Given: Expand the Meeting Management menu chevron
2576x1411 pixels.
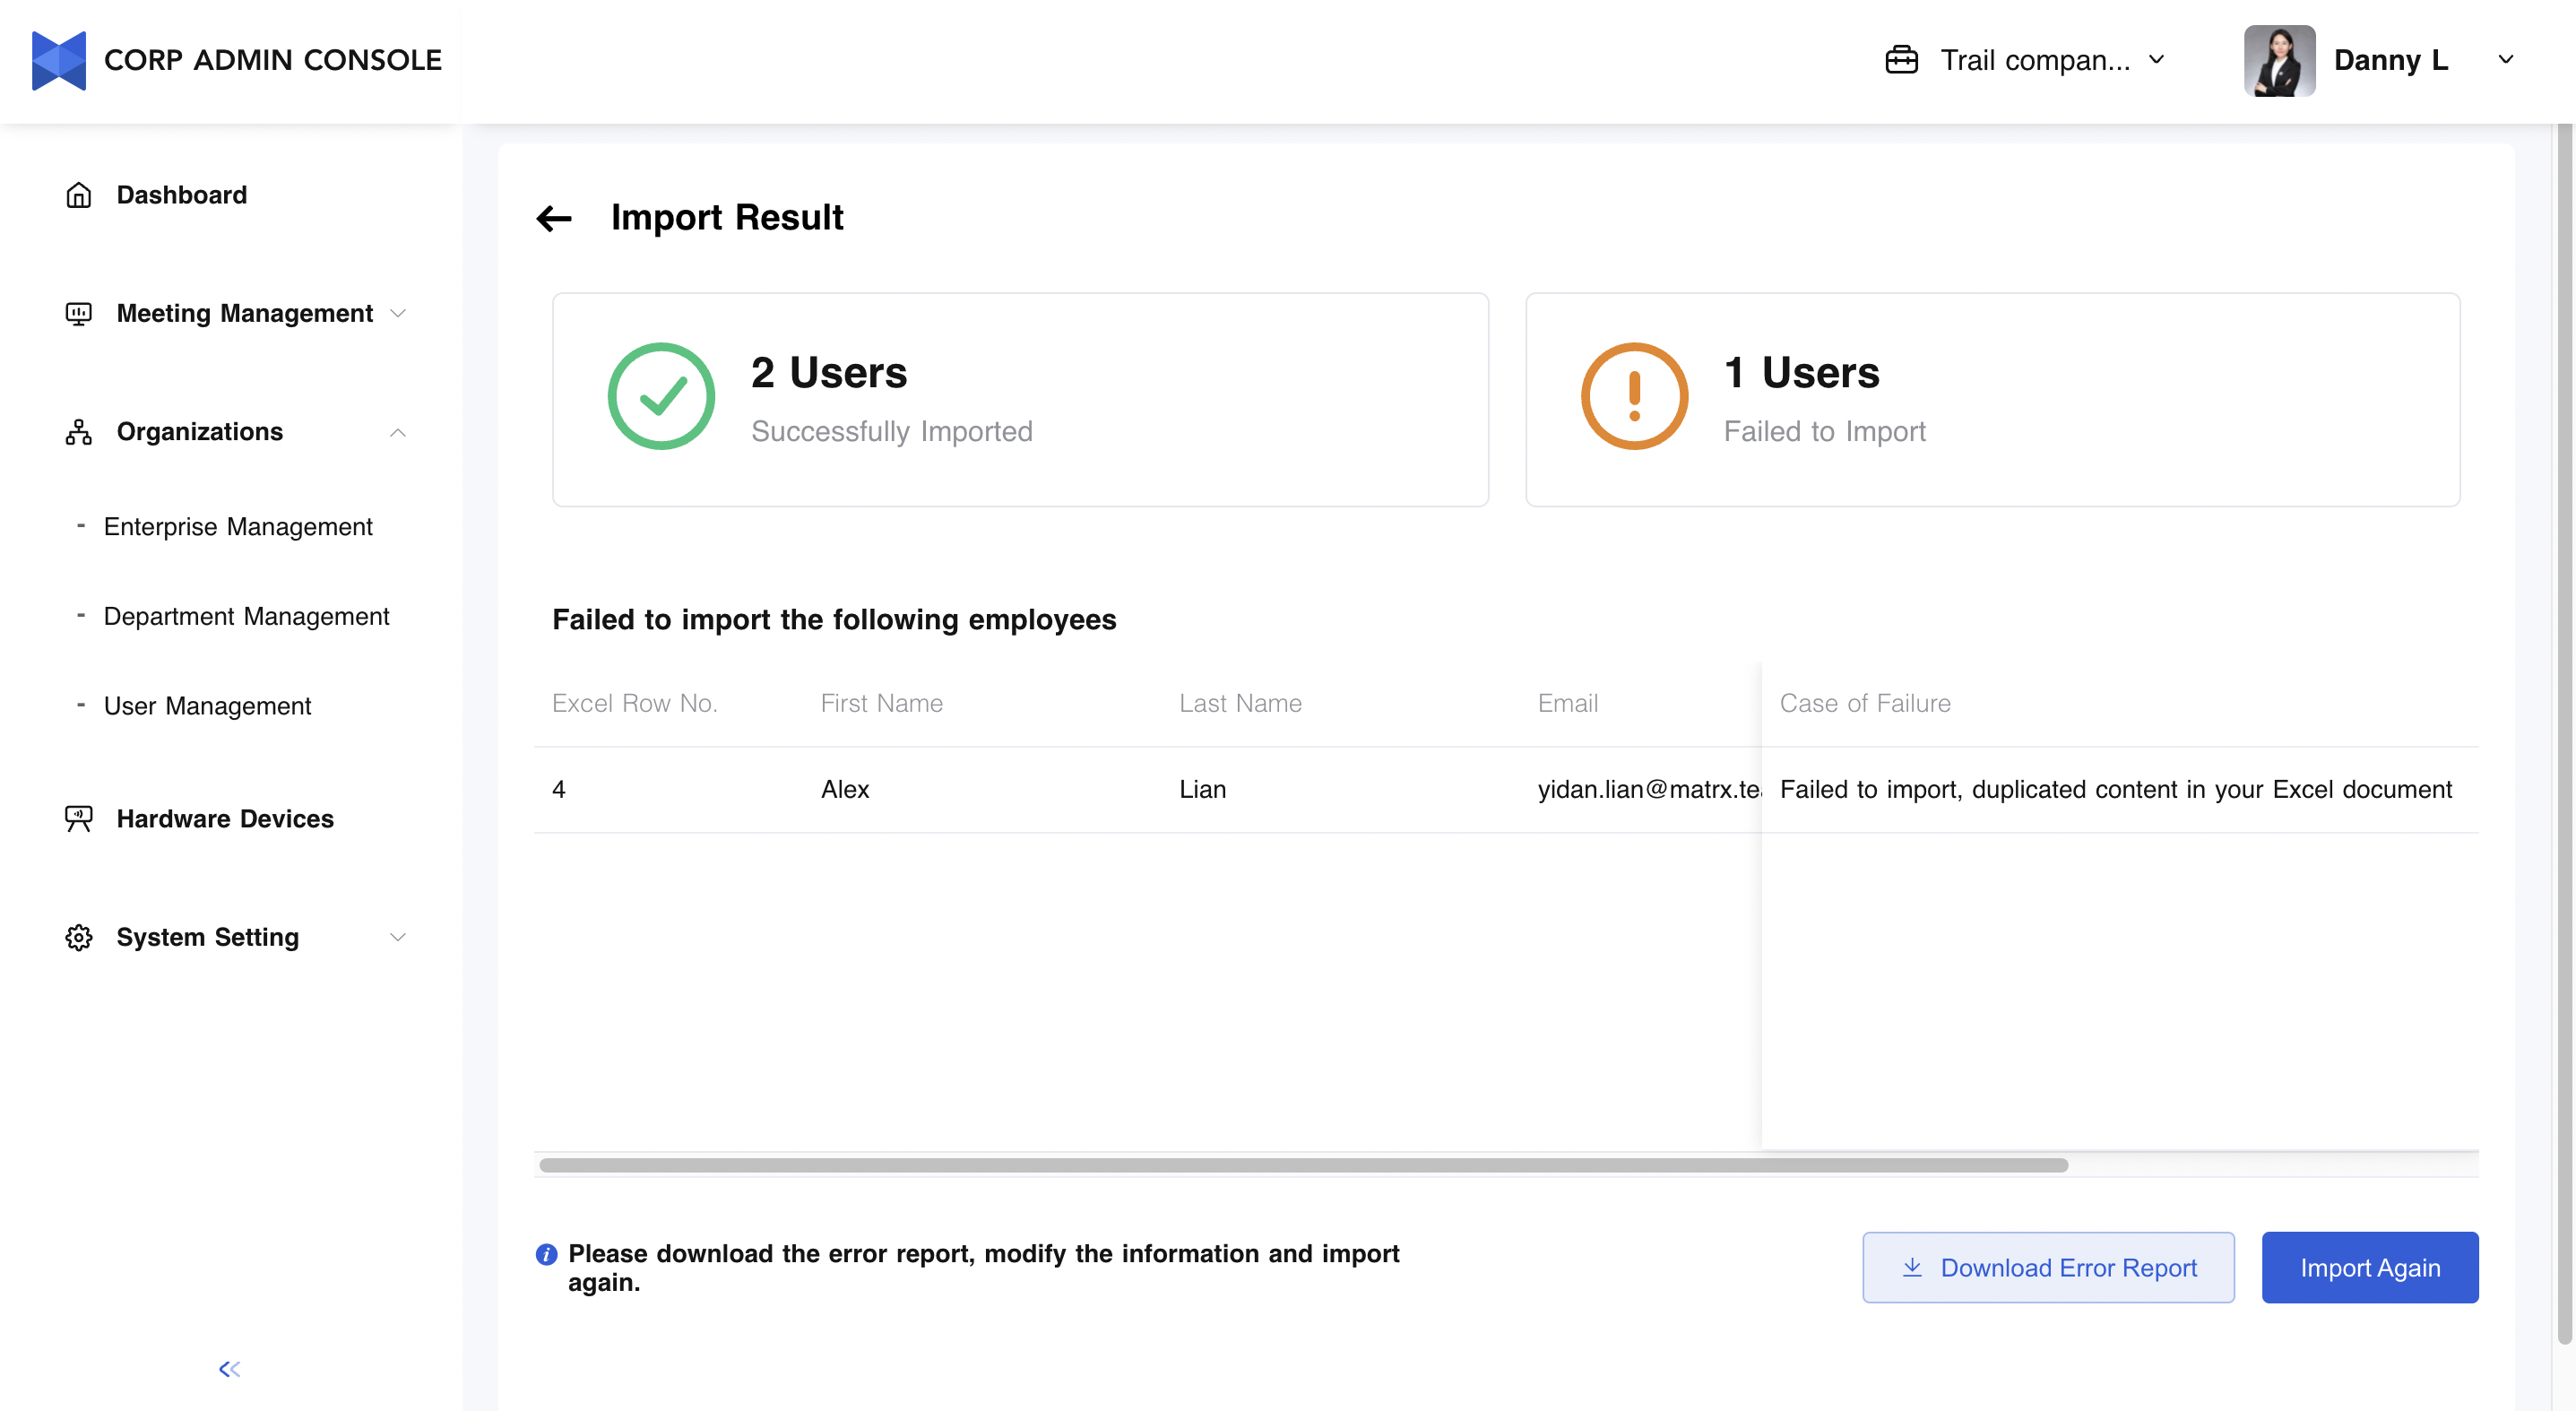Looking at the screenshot, I should pos(398,314).
